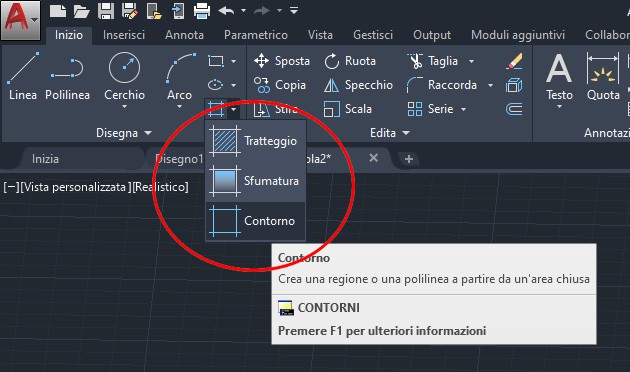
Task: Save to web and mobile icon
Action: click(178, 11)
